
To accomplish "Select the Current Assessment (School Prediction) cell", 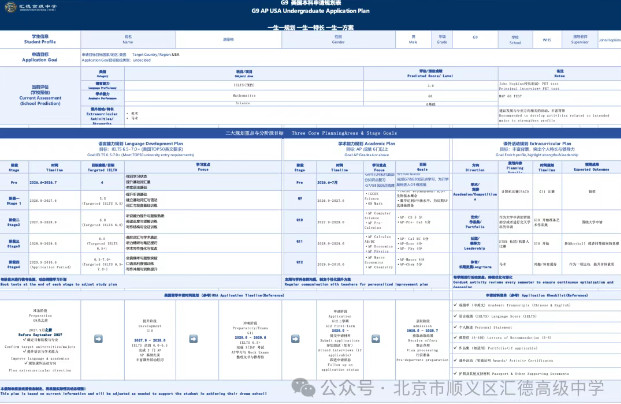I will (40, 95).
